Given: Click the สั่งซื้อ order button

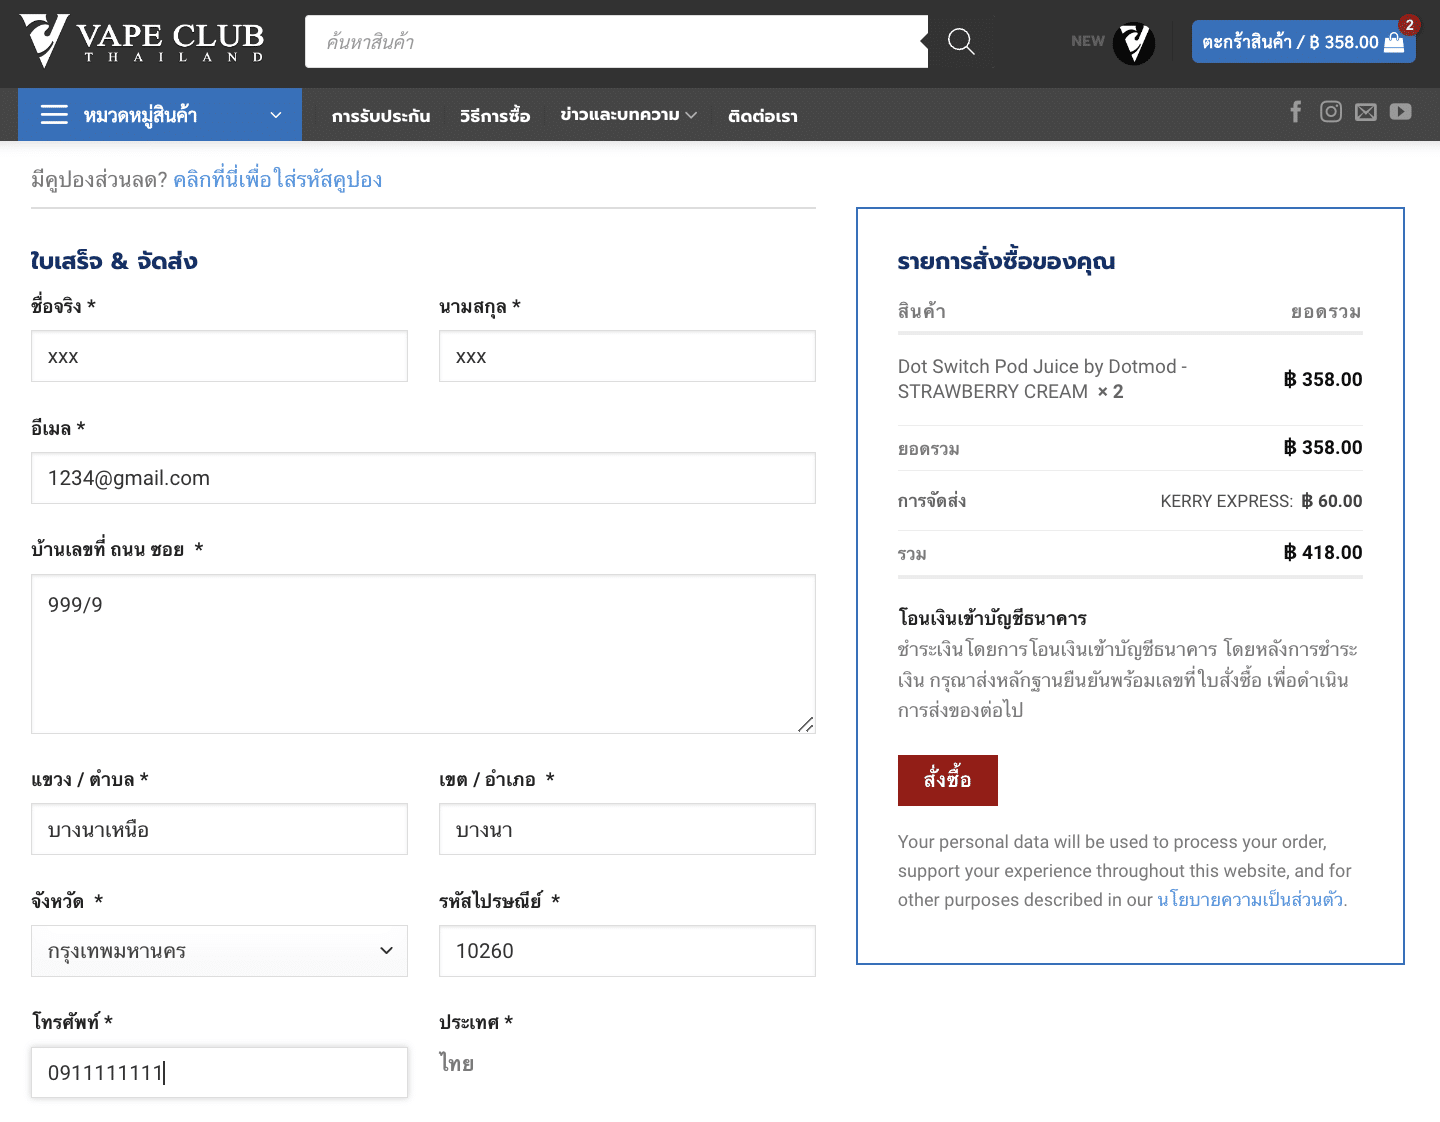Looking at the screenshot, I should (x=947, y=780).
